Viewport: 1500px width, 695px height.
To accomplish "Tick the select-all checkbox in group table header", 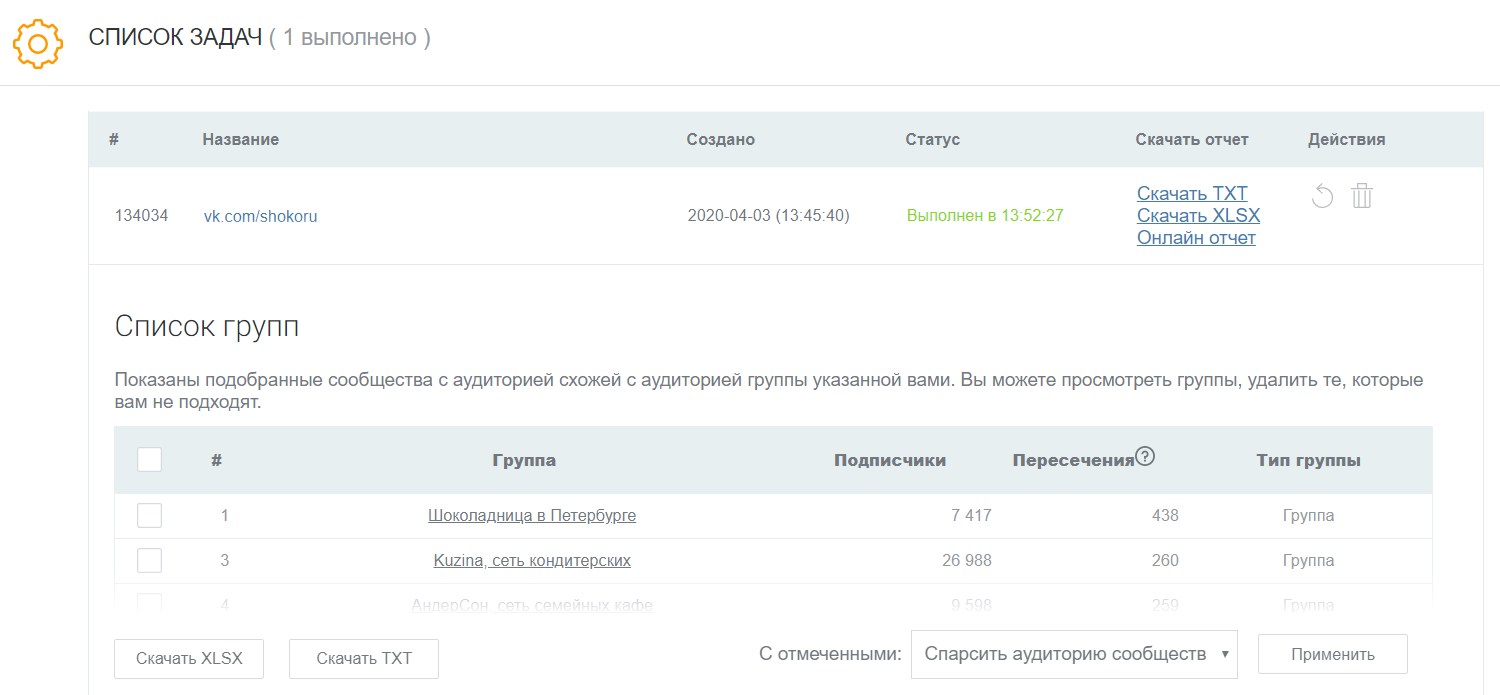I will [x=149, y=459].
